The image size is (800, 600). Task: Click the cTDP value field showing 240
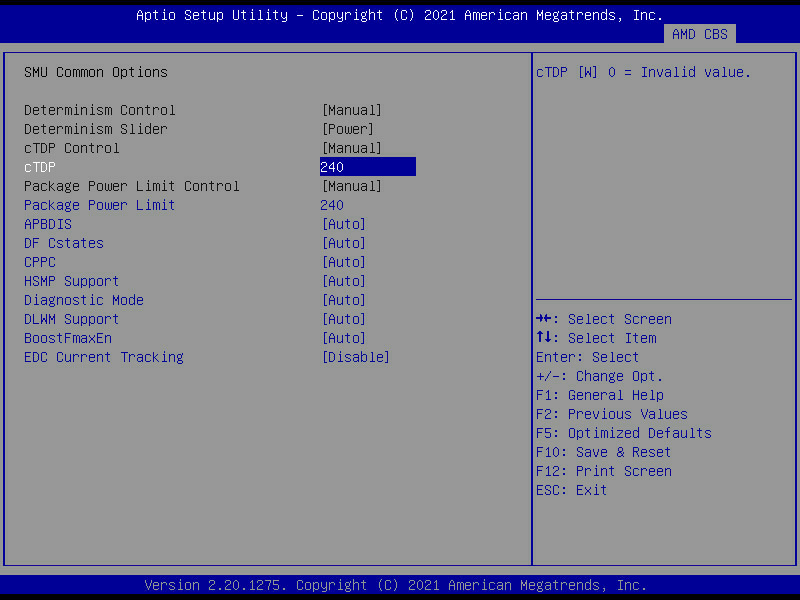[366, 167]
